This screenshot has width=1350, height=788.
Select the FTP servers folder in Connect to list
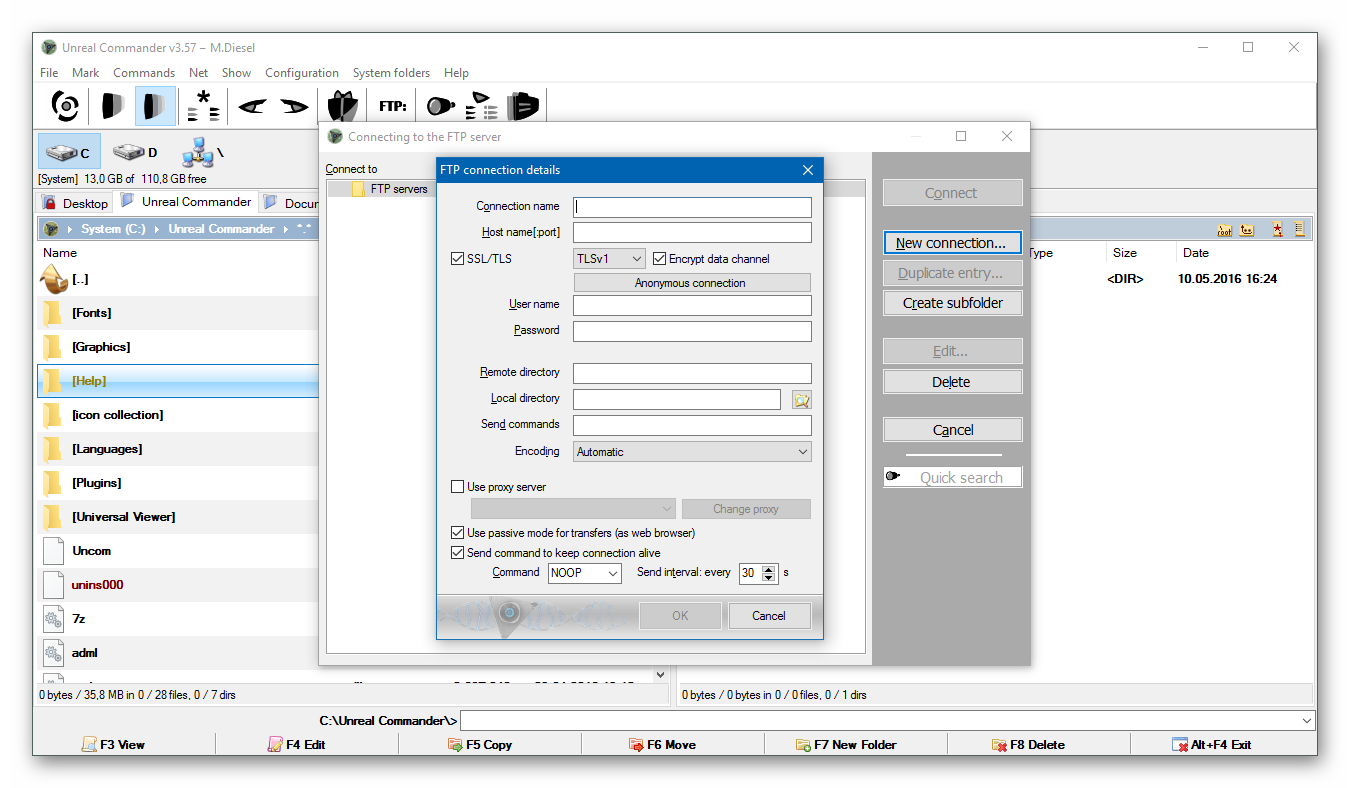point(399,188)
